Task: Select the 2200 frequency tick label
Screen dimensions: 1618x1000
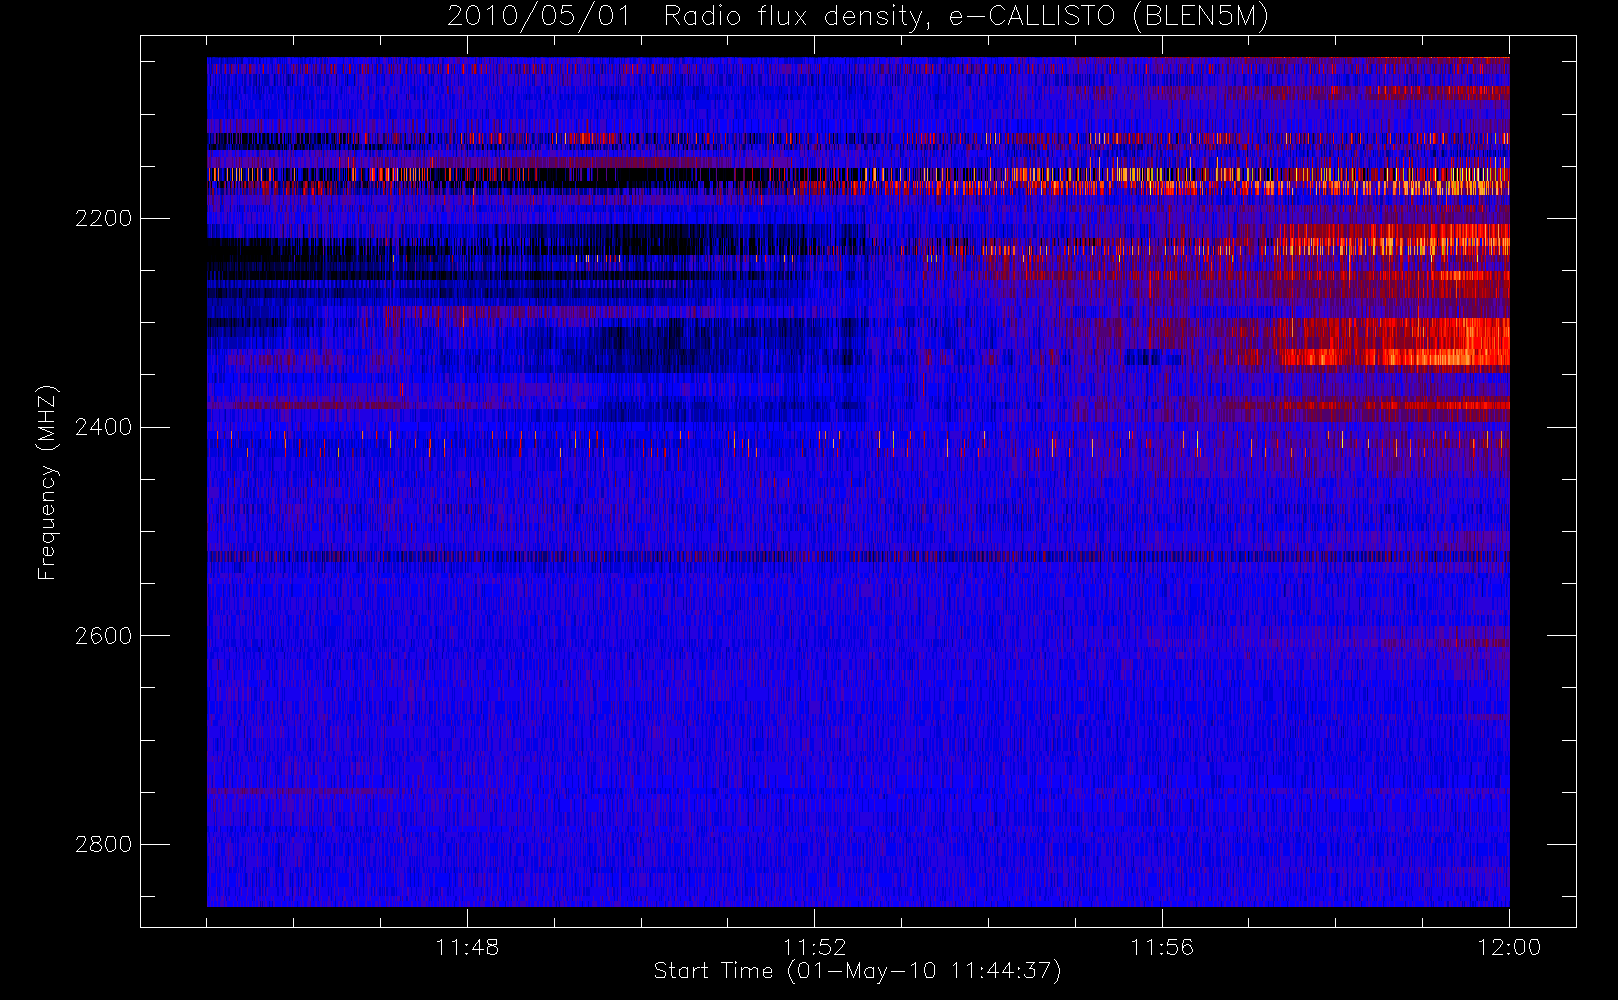Action: 103,219
